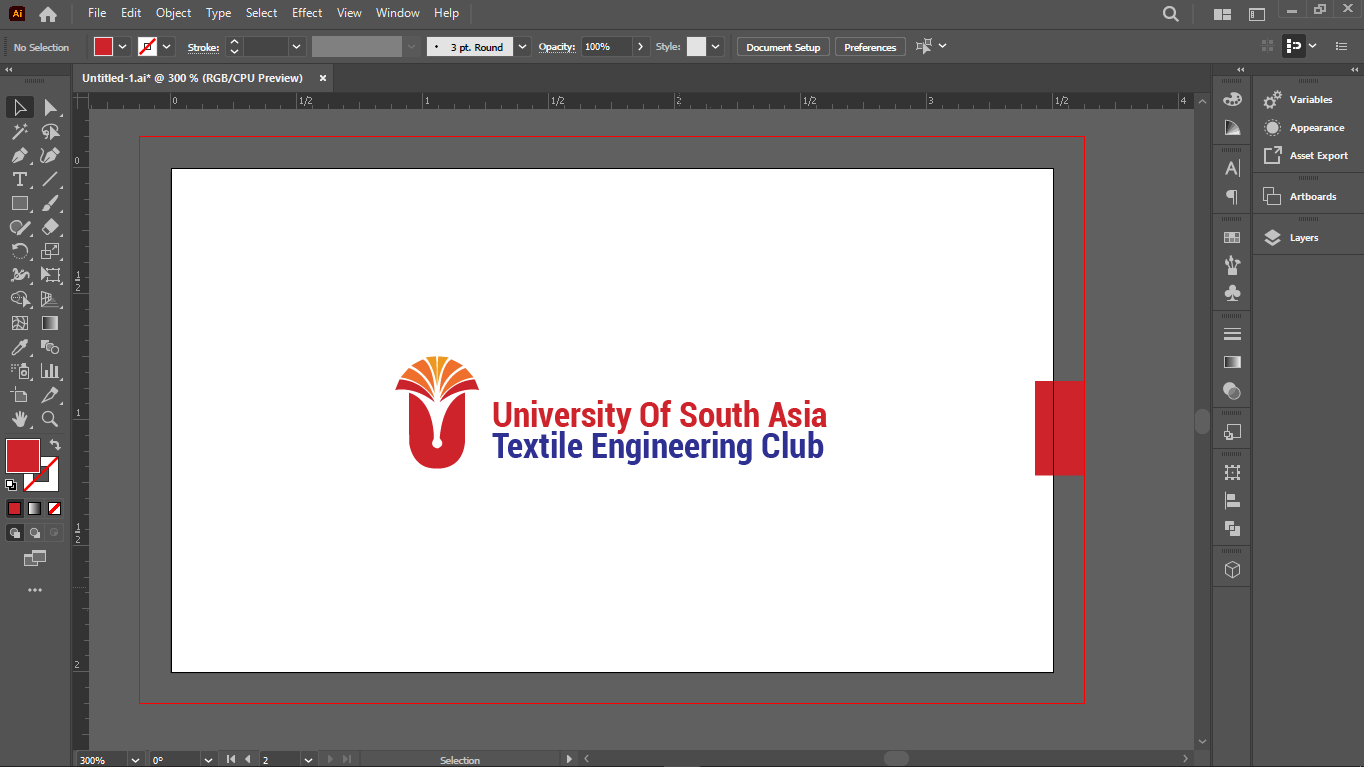The width and height of the screenshot is (1364, 767).
Task: Click the red fill color swatch in toolbox
Action: pos(22,456)
